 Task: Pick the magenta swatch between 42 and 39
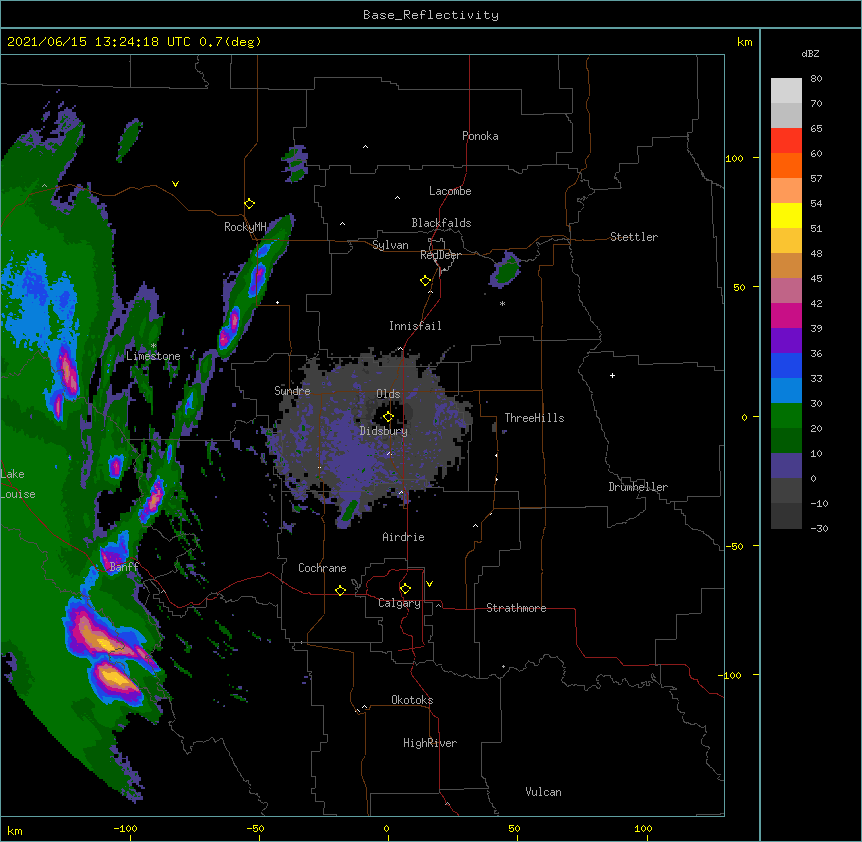[786, 315]
